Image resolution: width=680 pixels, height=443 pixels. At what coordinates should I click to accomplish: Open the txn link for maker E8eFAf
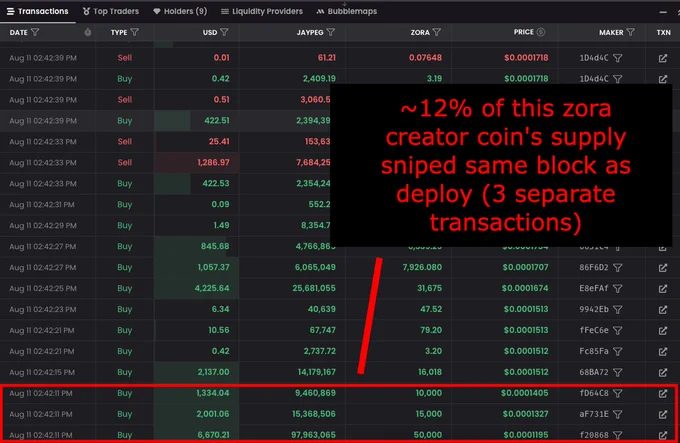pyautogui.click(x=663, y=289)
